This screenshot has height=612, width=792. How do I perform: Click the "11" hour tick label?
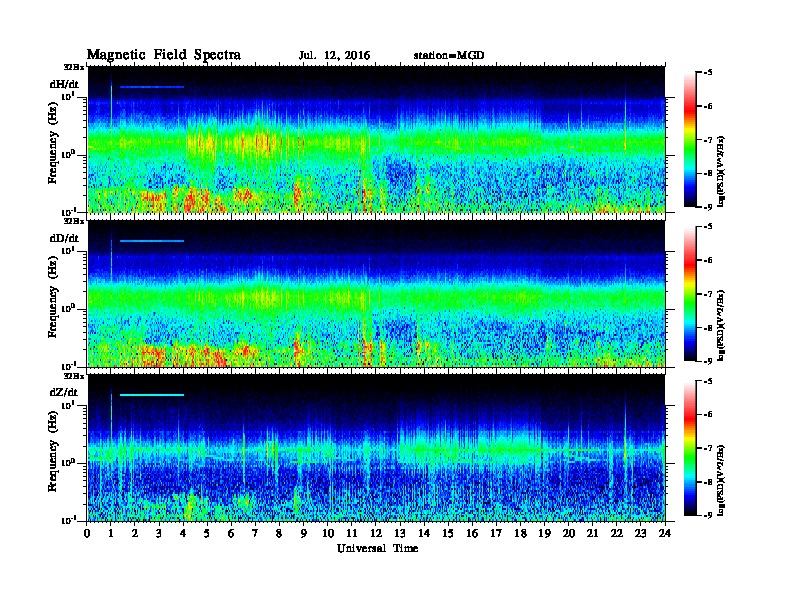pos(352,534)
